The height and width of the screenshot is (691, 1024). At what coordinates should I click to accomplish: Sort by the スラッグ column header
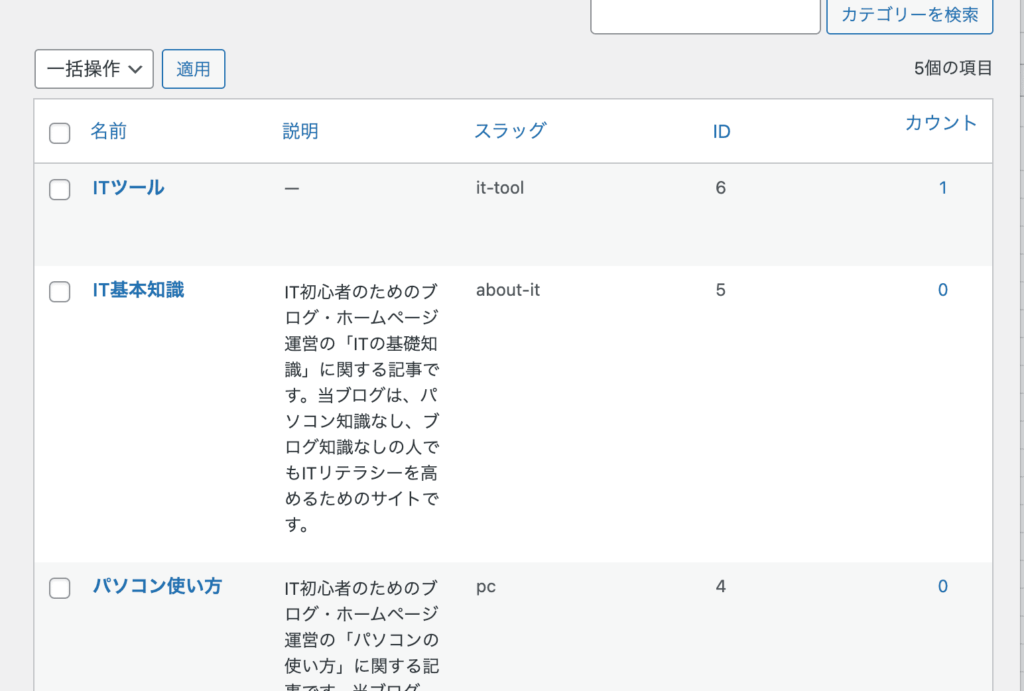pos(510,131)
